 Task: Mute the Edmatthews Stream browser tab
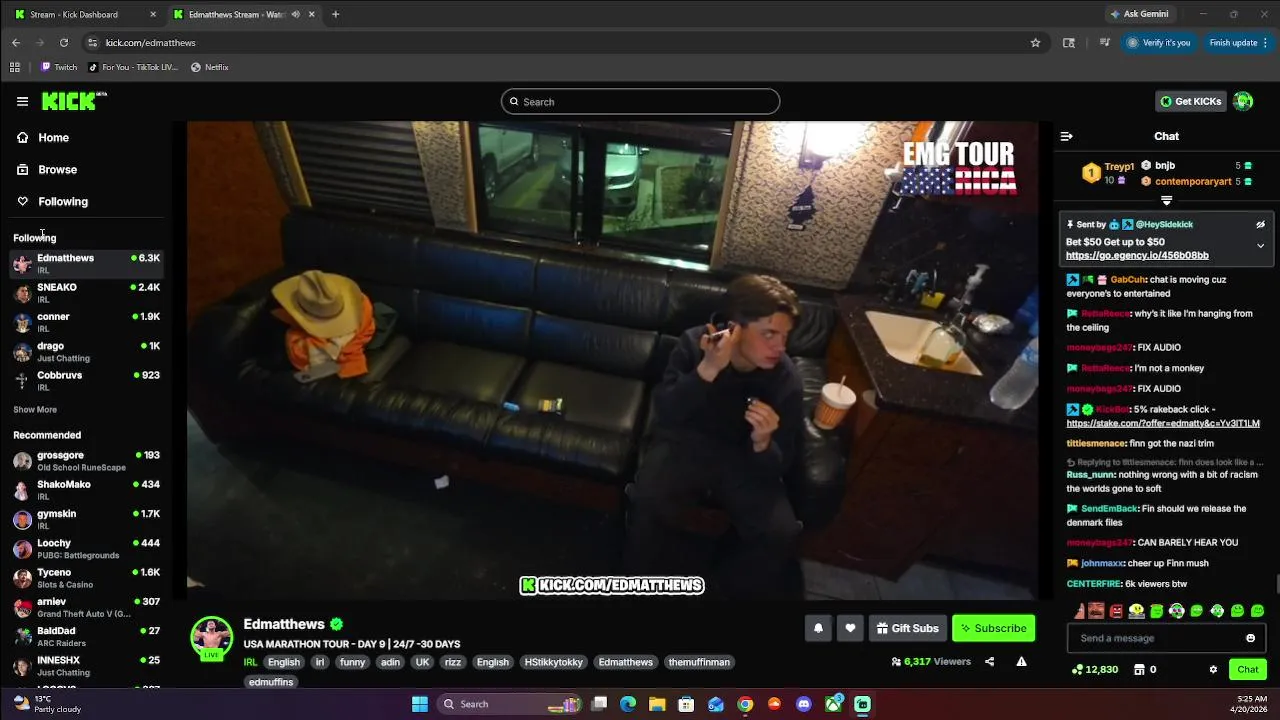296,14
